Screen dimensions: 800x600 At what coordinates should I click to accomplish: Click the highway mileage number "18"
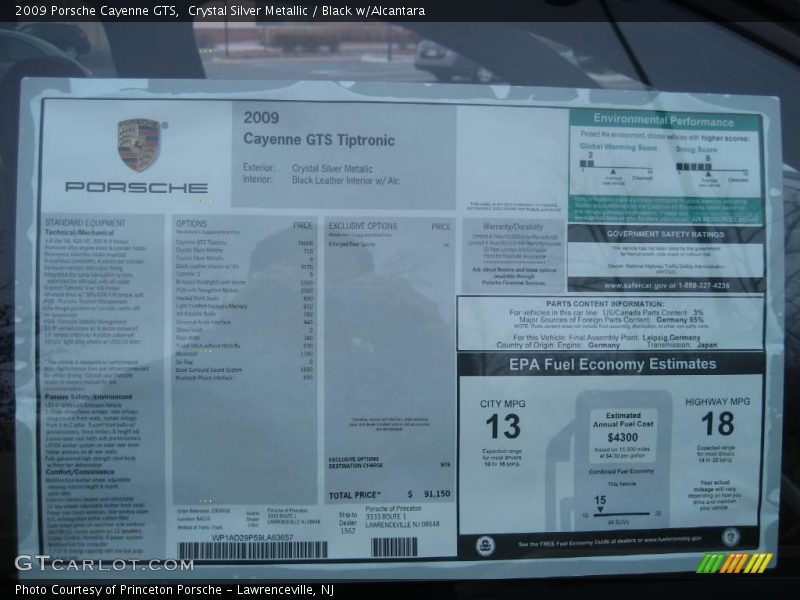coord(717,424)
